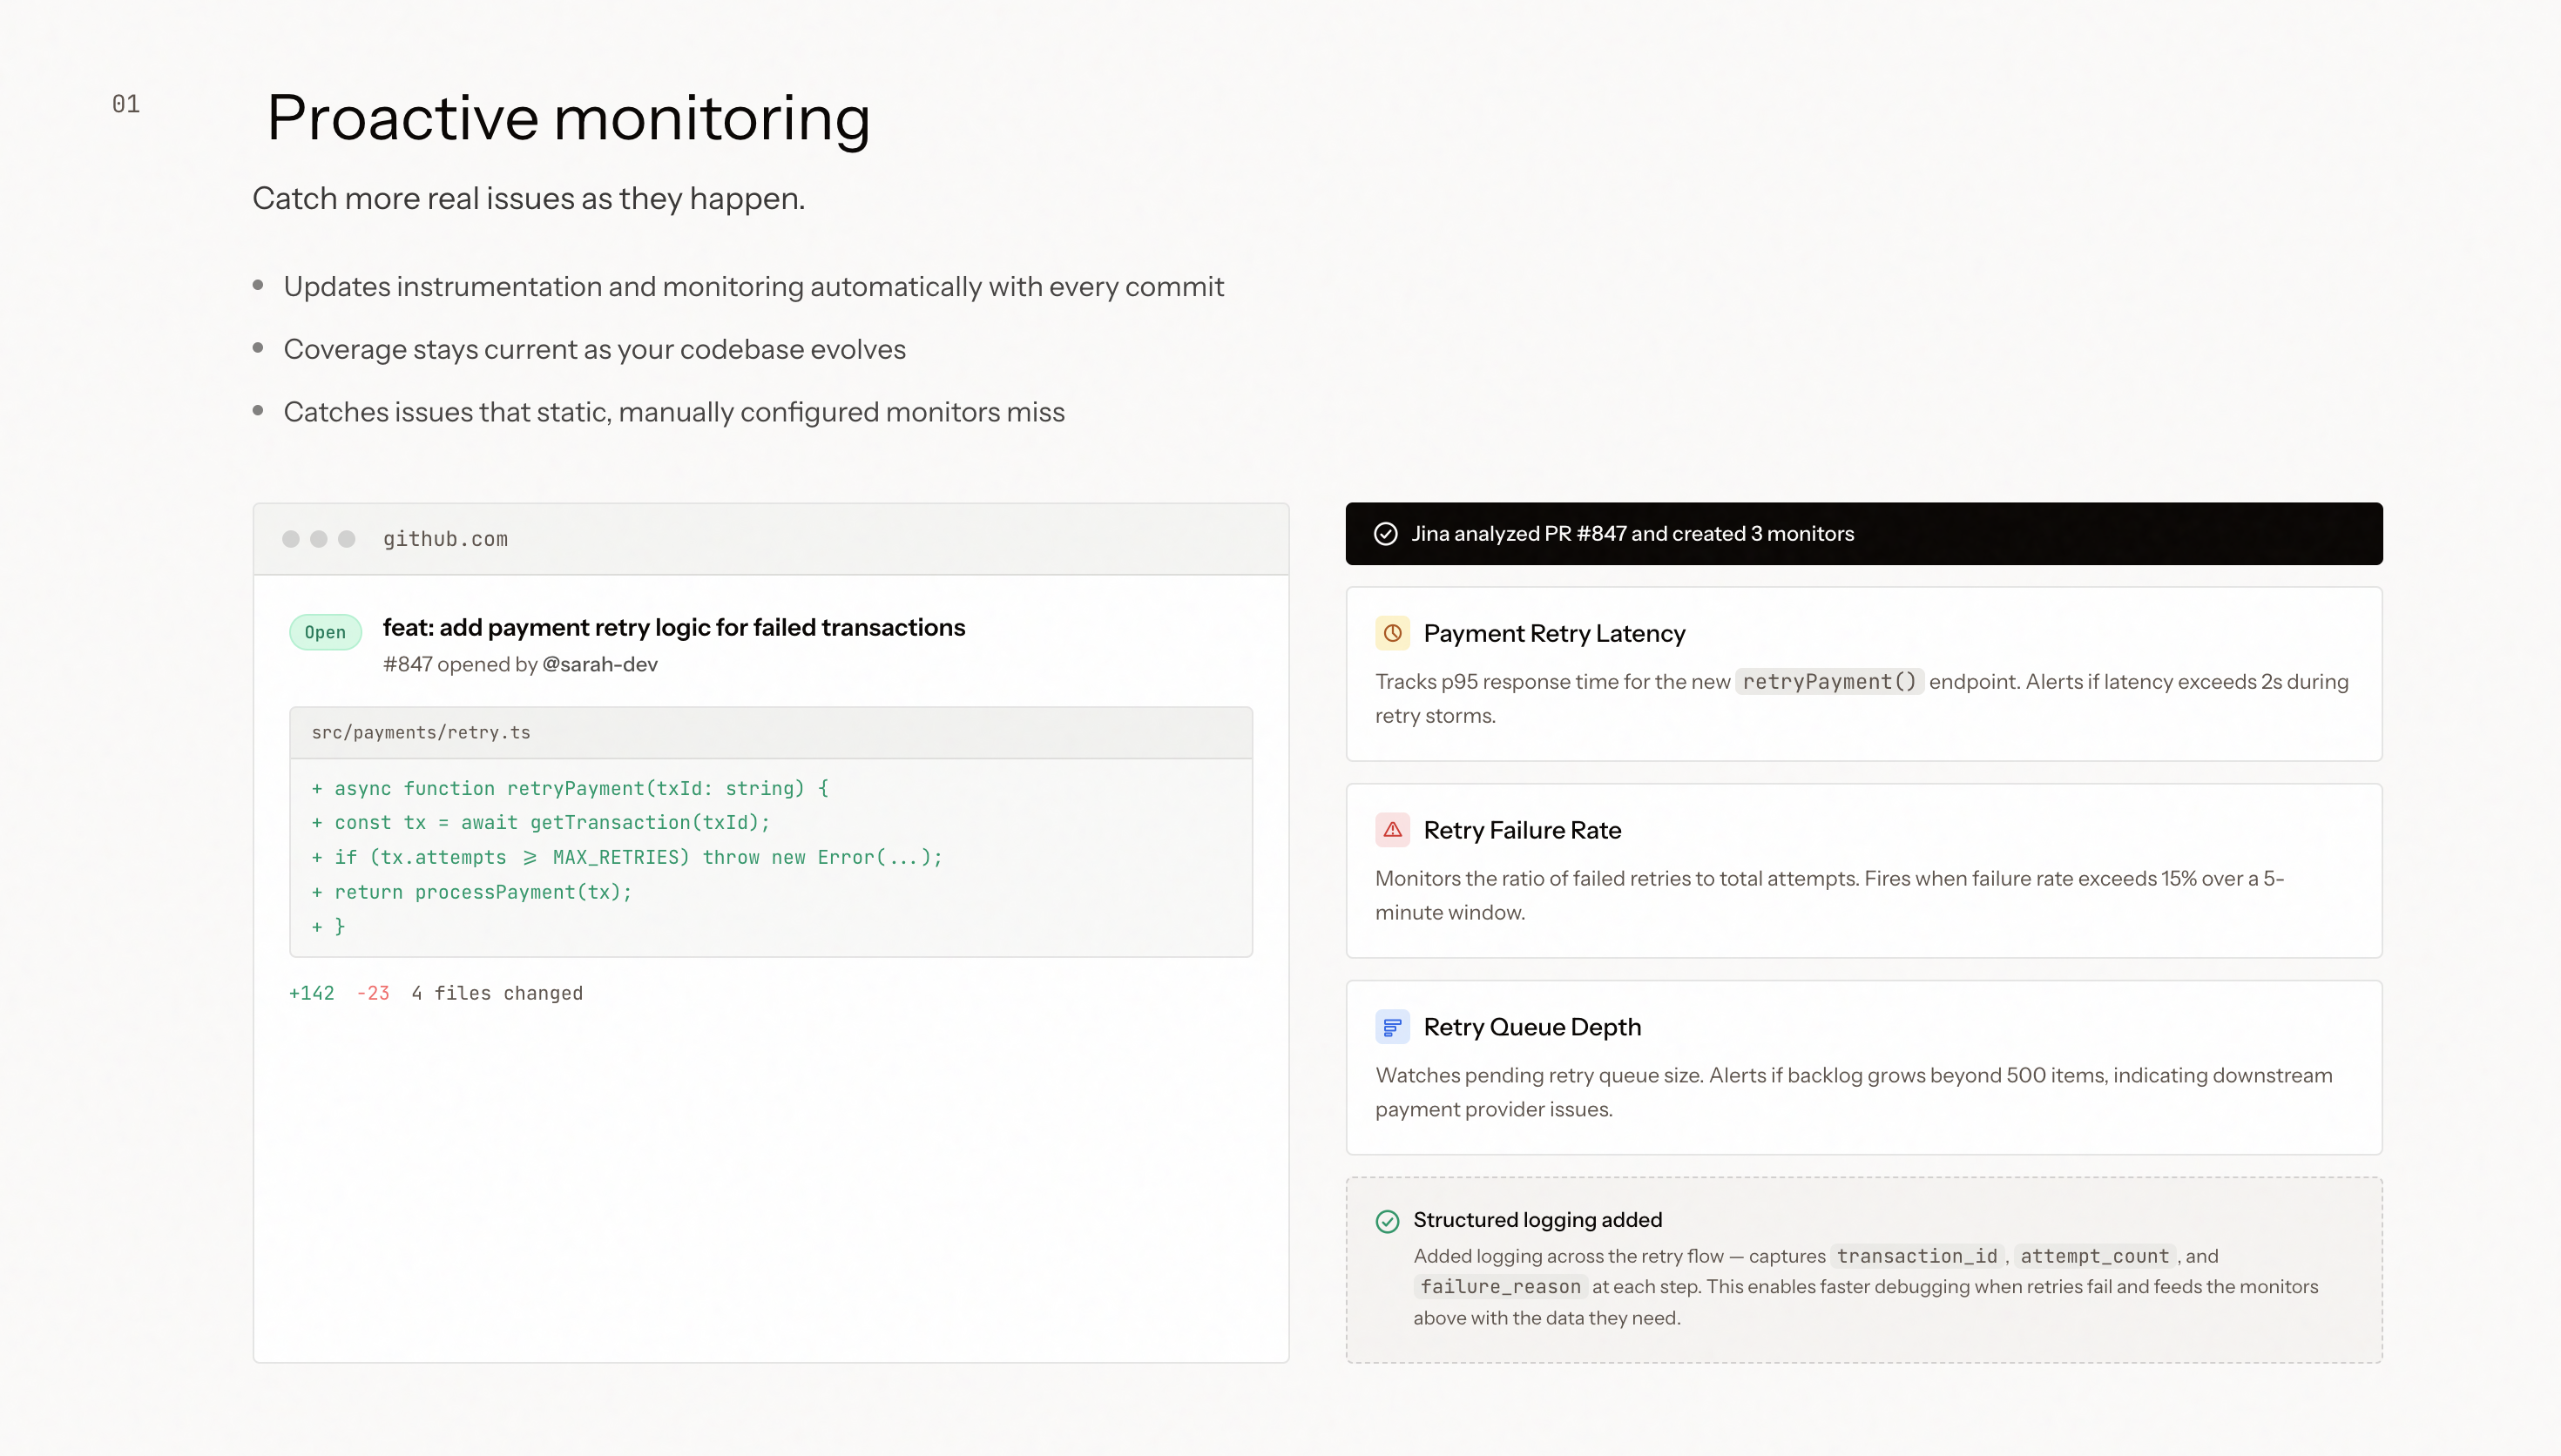Click the +142 additions count

tap(311, 993)
